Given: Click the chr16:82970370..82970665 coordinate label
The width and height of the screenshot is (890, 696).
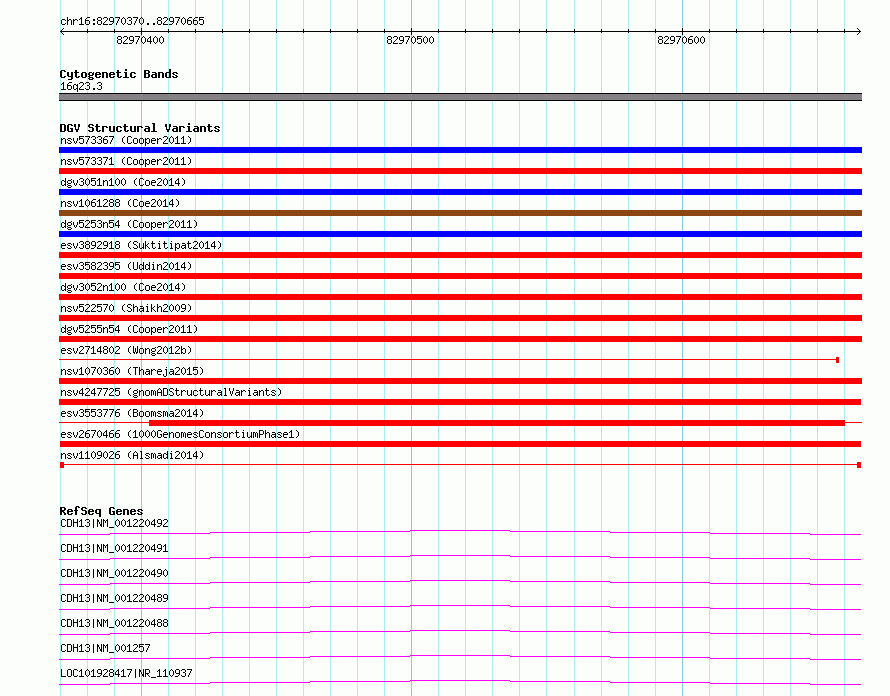Looking at the screenshot, I should [132, 22].
